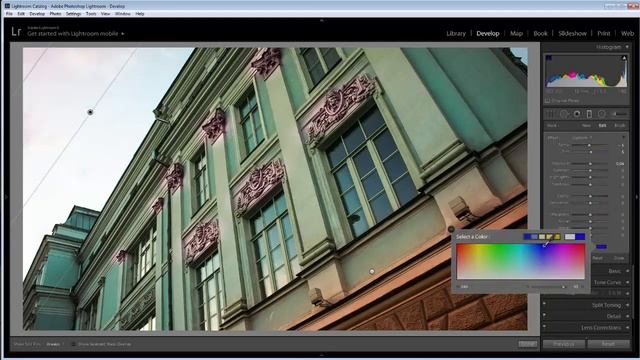Open the File menu
This screenshot has width=640, height=360.
click(x=9, y=13)
